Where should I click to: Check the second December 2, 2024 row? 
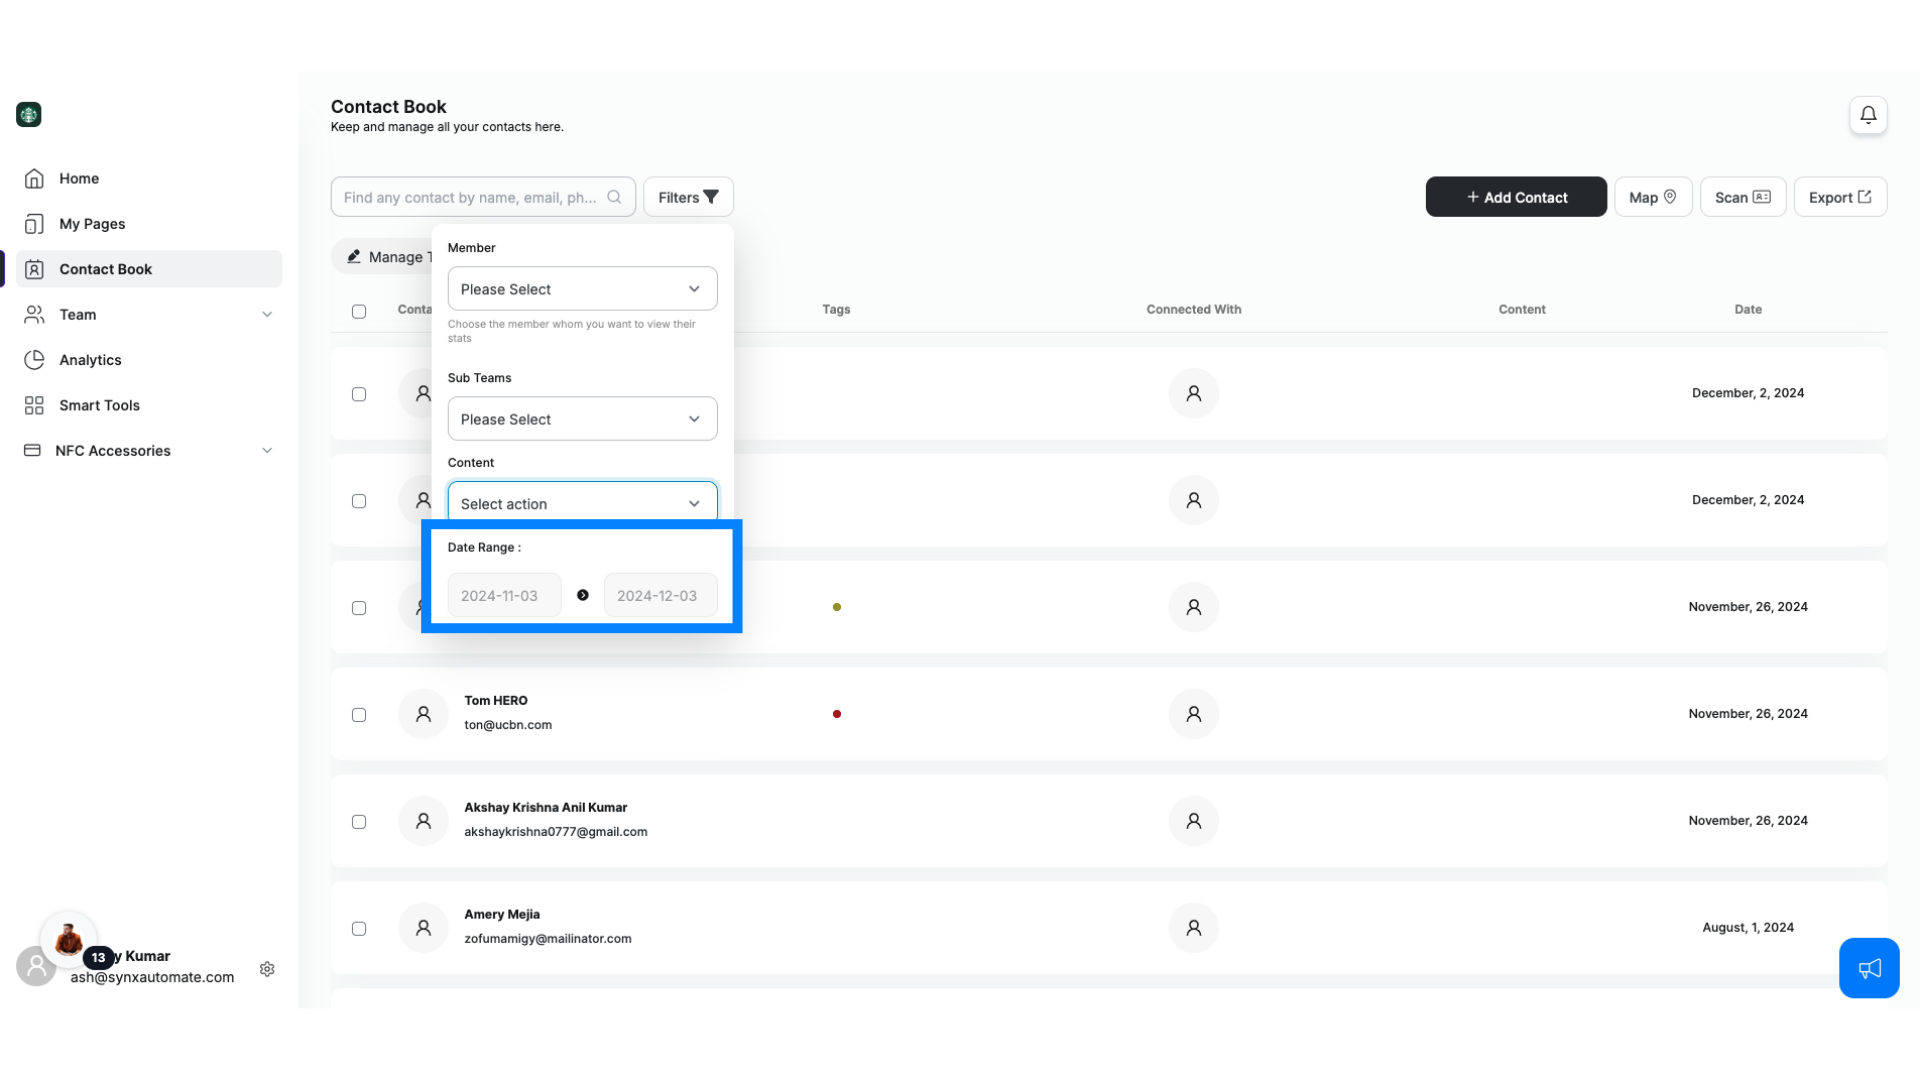[x=359, y=501]
